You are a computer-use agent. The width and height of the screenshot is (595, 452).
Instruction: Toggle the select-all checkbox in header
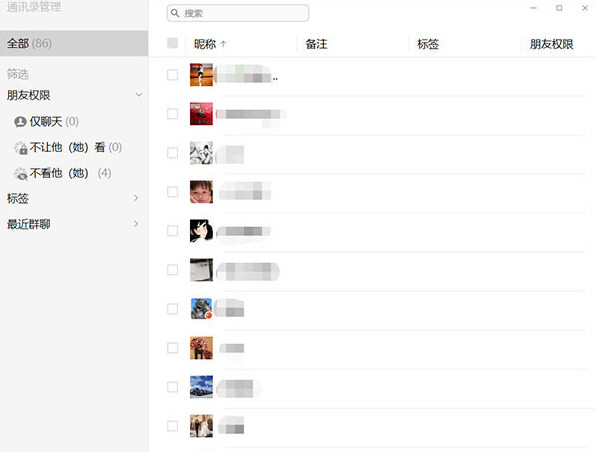[x=173, y=43]
